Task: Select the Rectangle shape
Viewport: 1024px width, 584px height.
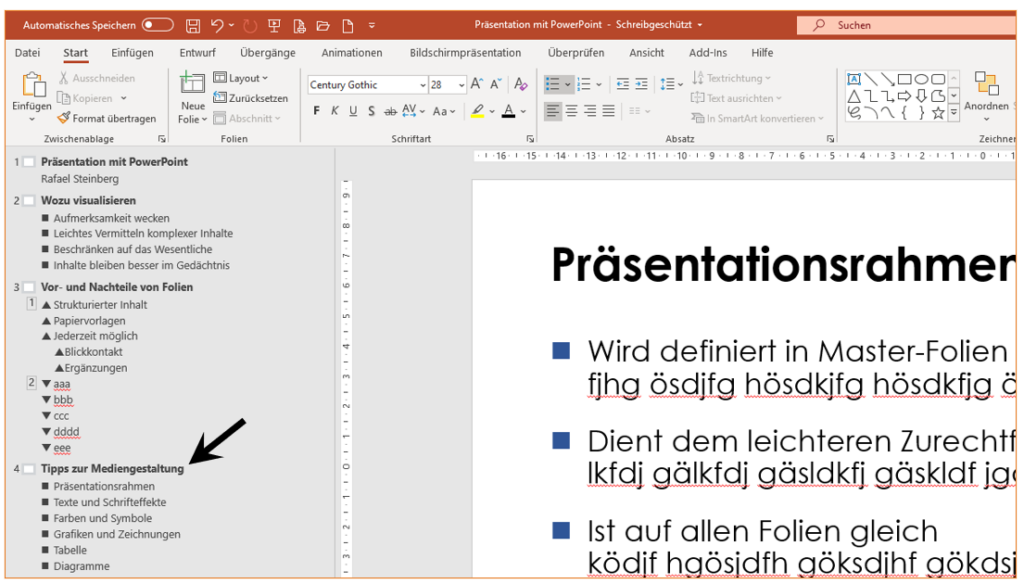Action: 904,79
